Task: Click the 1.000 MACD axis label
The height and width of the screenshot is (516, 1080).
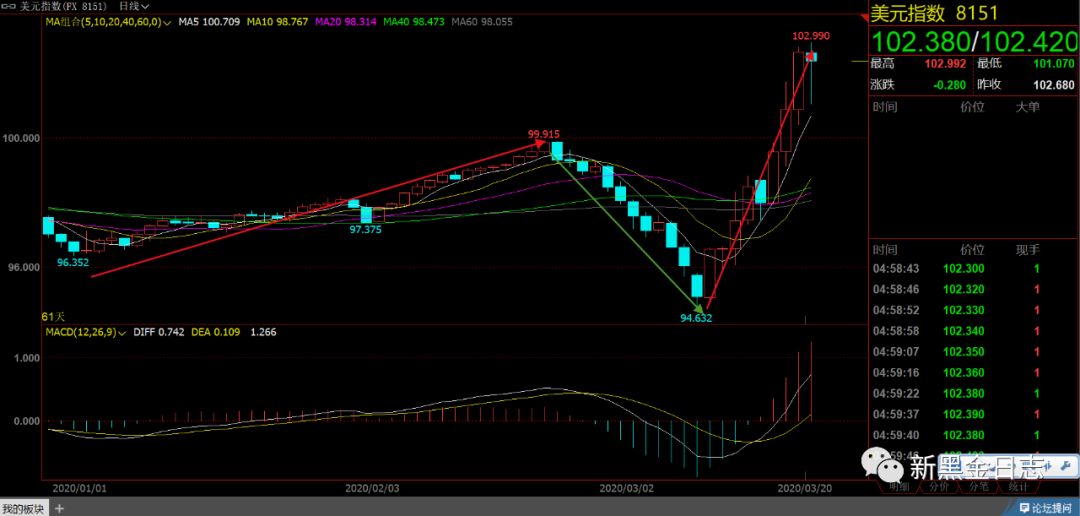Action: pos(26,358)
